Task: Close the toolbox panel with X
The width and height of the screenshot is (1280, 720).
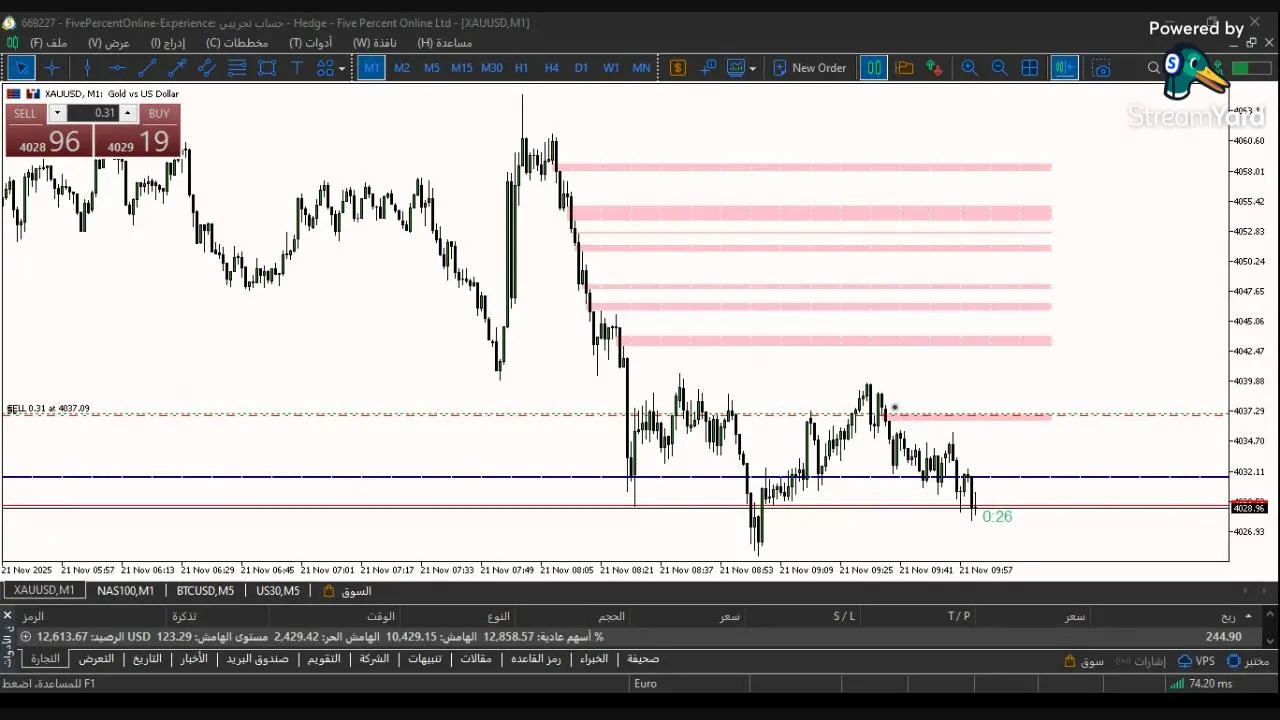Action: [7, 616]
